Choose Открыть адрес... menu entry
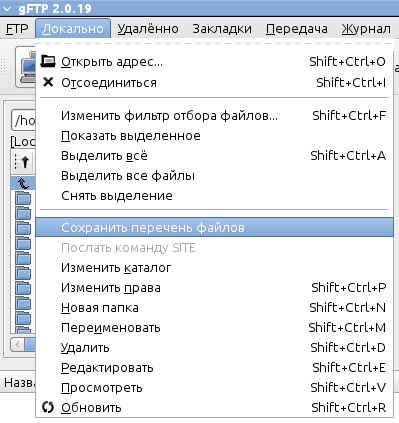This screenshot has width=399, height=423. point(214,62)
